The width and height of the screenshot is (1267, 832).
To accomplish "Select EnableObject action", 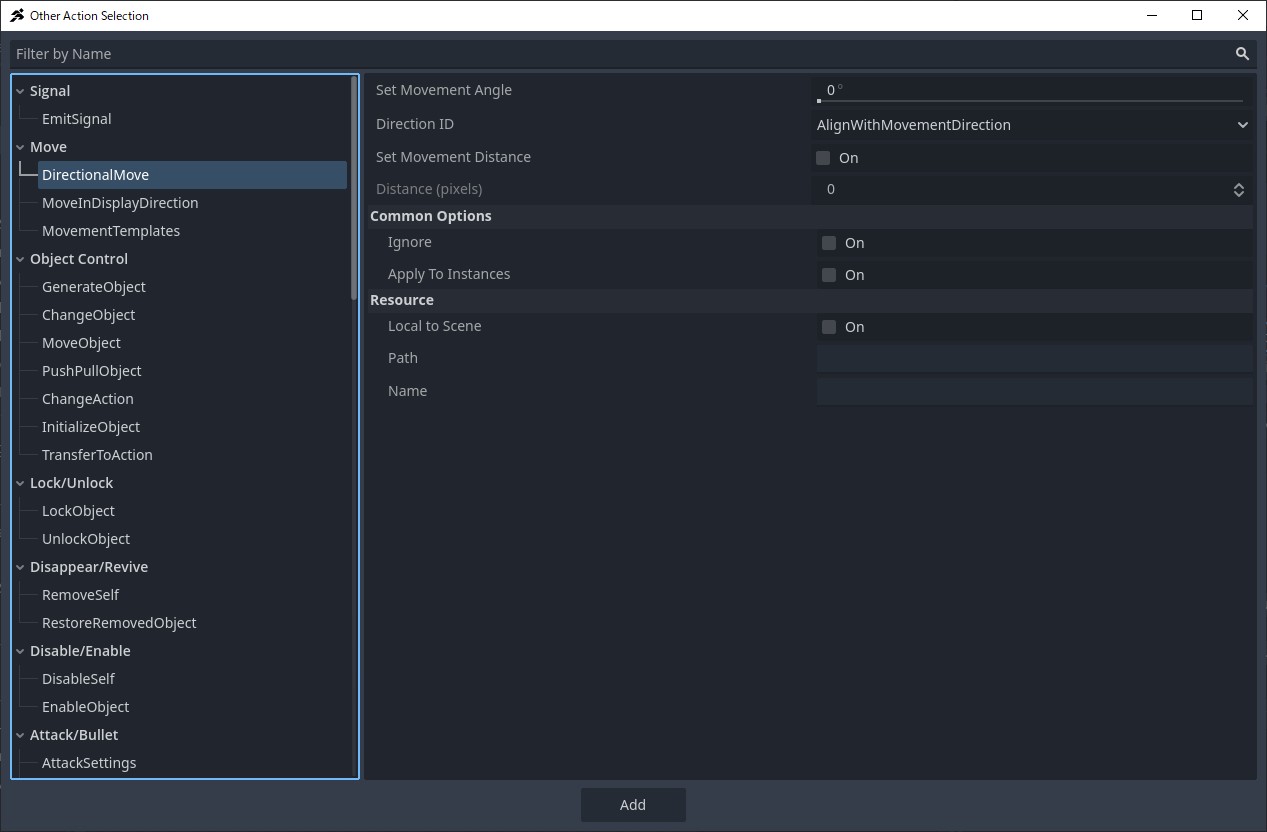I will point(85,707).
